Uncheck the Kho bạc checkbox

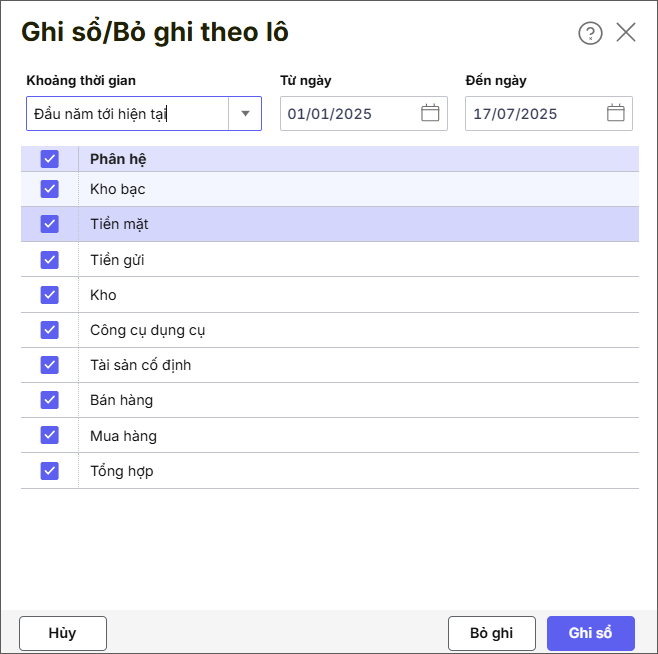pyautogui.click(x=50, y=189)
